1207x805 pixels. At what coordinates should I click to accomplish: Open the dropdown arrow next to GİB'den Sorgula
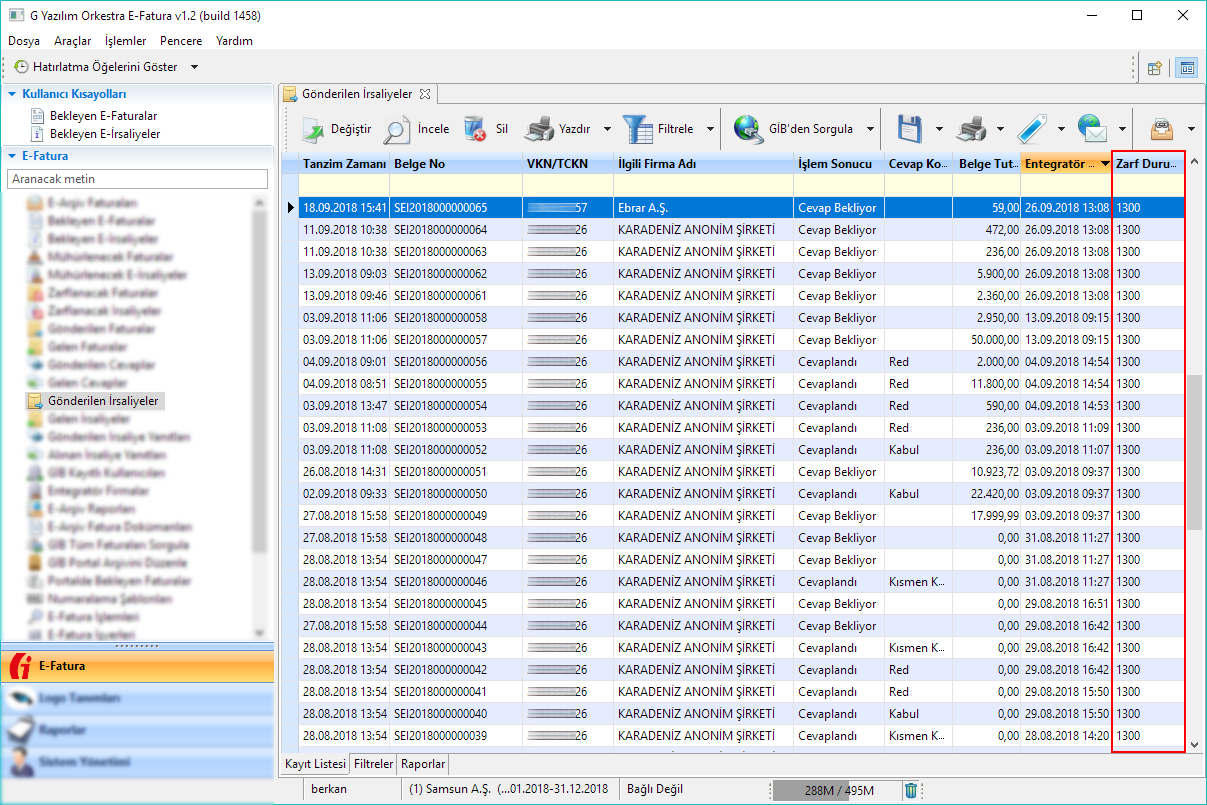(x=870, y=129)
